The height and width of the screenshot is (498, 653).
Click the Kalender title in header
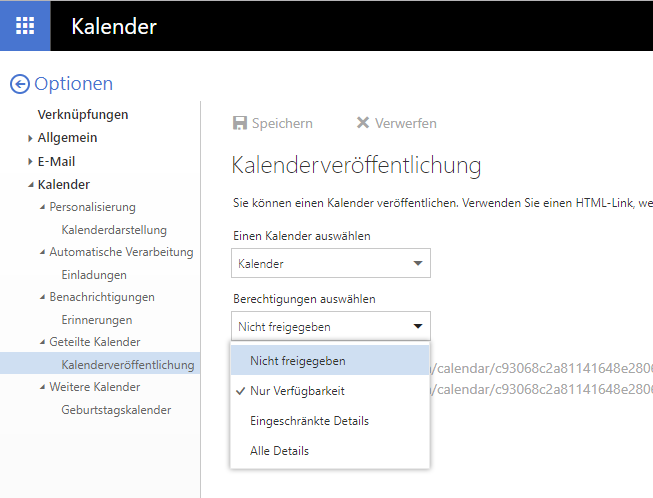[x=114, y=26]
